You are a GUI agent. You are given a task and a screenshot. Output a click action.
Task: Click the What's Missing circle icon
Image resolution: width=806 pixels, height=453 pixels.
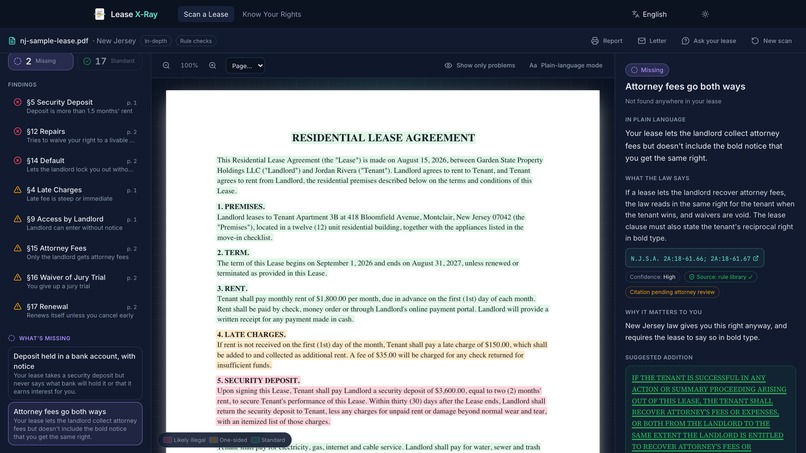pos(11,338)
